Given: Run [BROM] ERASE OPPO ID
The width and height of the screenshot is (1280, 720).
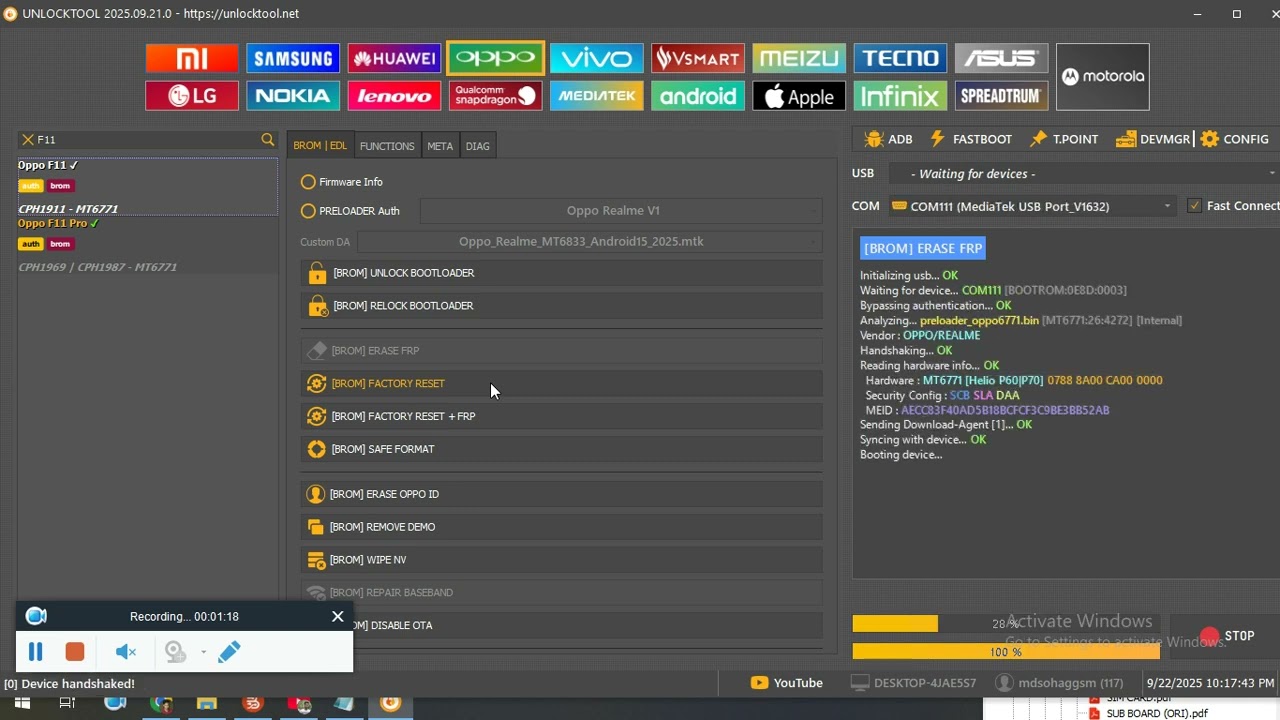Looking at the screenshot, I should (x=561, y=495).
